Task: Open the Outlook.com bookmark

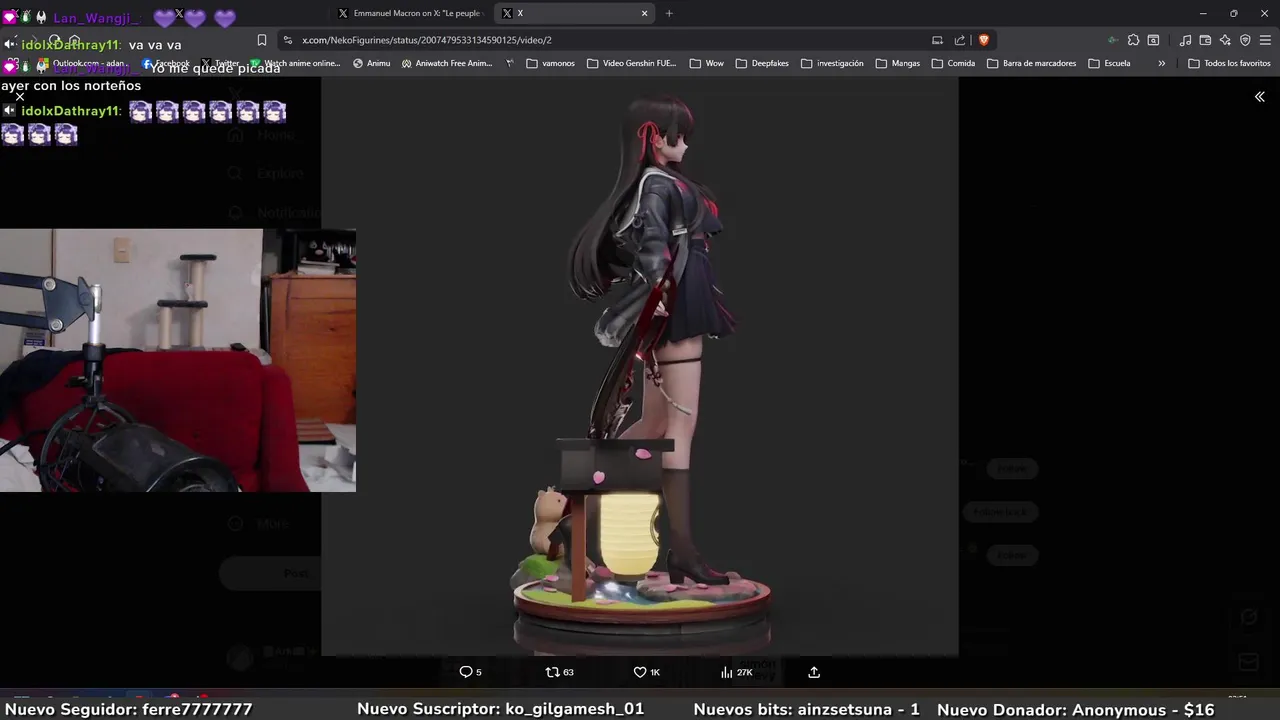Action: point(81,63)
